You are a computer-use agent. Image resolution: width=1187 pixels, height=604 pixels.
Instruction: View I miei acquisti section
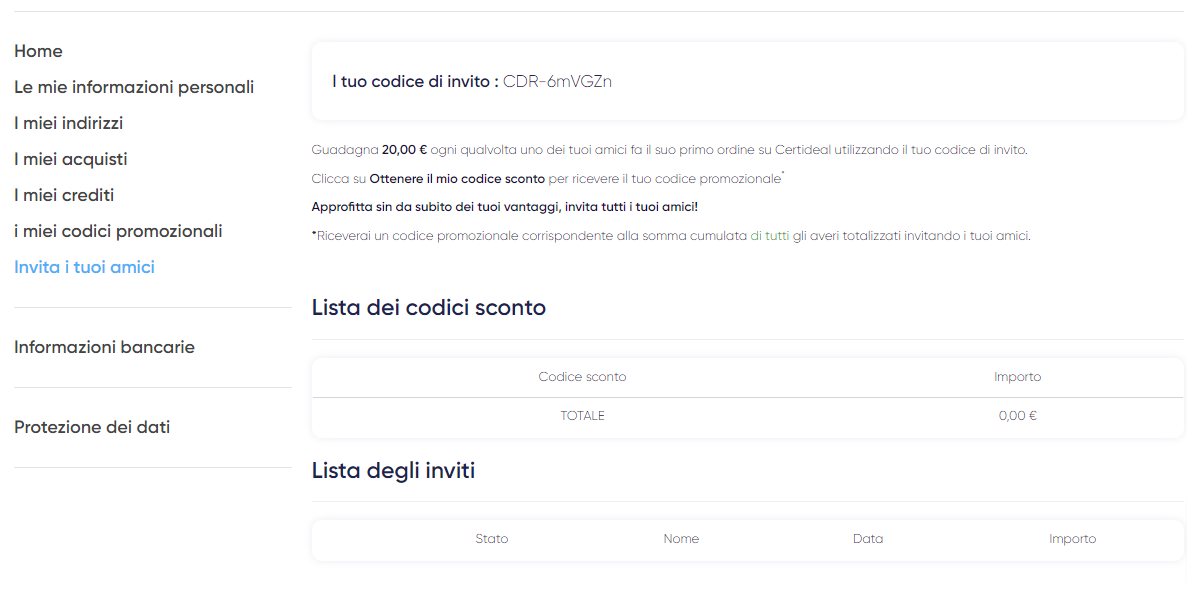70,160
